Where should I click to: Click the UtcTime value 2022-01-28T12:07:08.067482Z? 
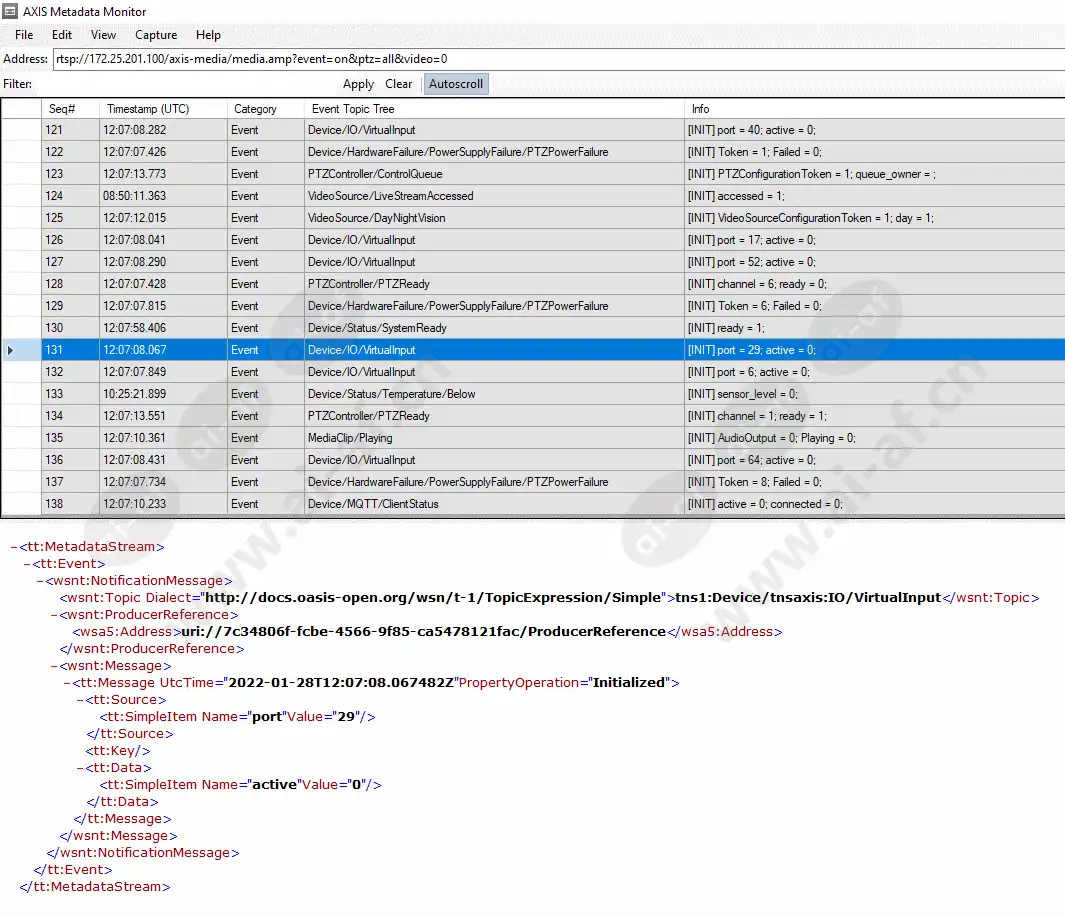(x=341, y=683)
